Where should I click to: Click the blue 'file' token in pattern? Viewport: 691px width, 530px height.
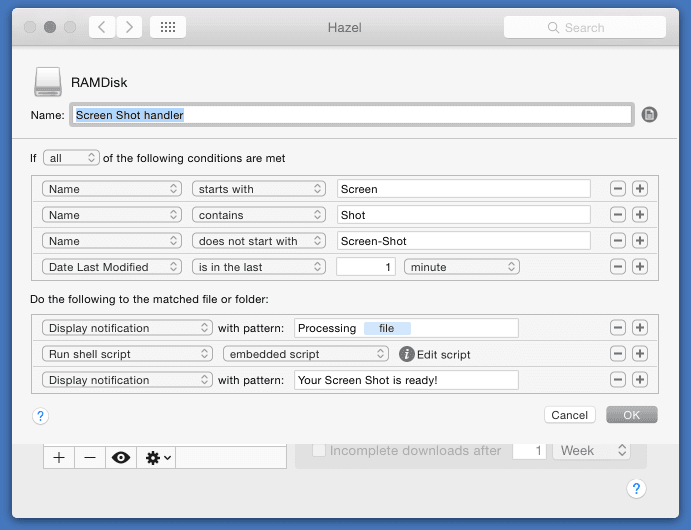387,328
